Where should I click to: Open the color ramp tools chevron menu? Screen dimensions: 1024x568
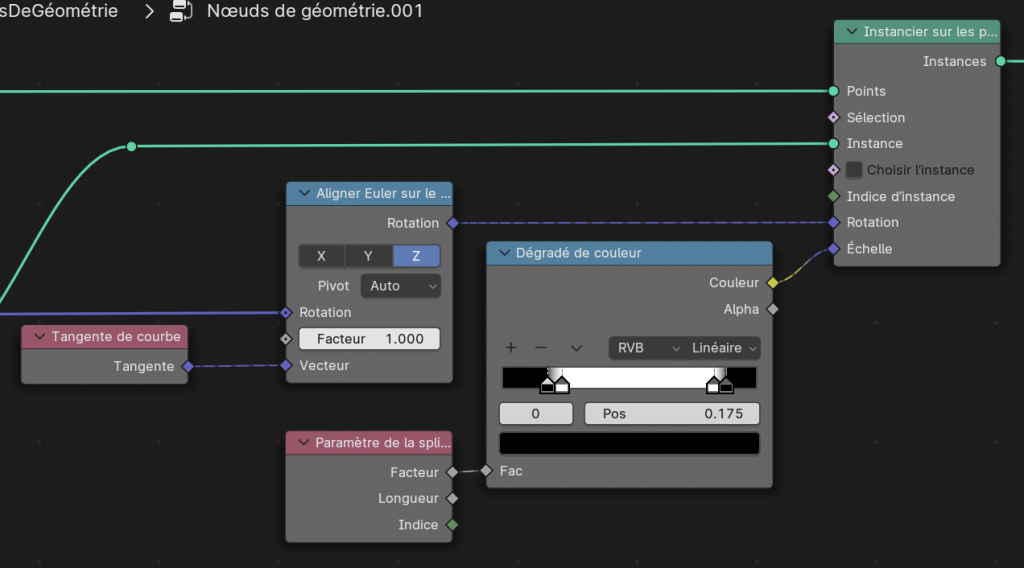(x=576, y=348)
